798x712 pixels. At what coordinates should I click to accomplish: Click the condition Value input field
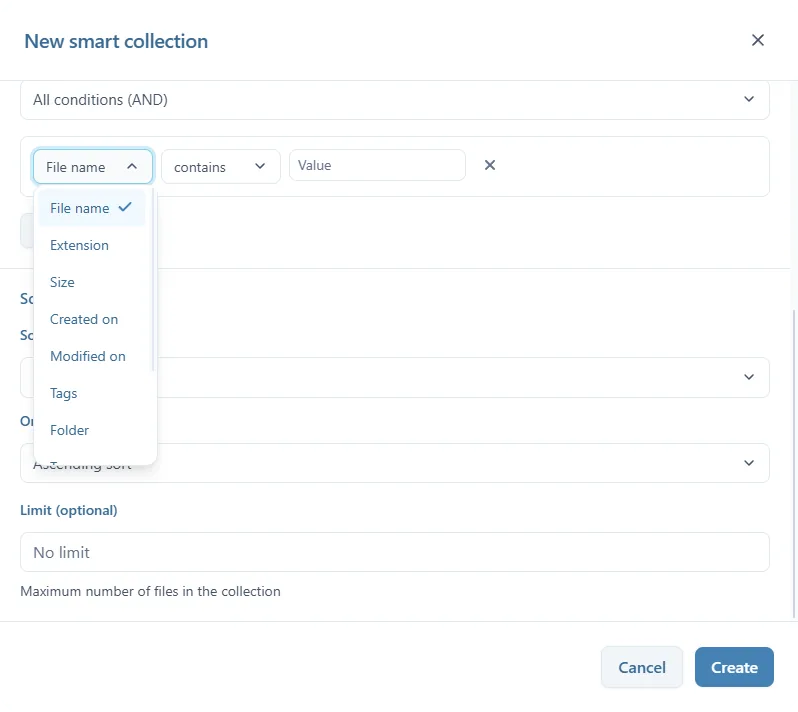coord(377,165)
